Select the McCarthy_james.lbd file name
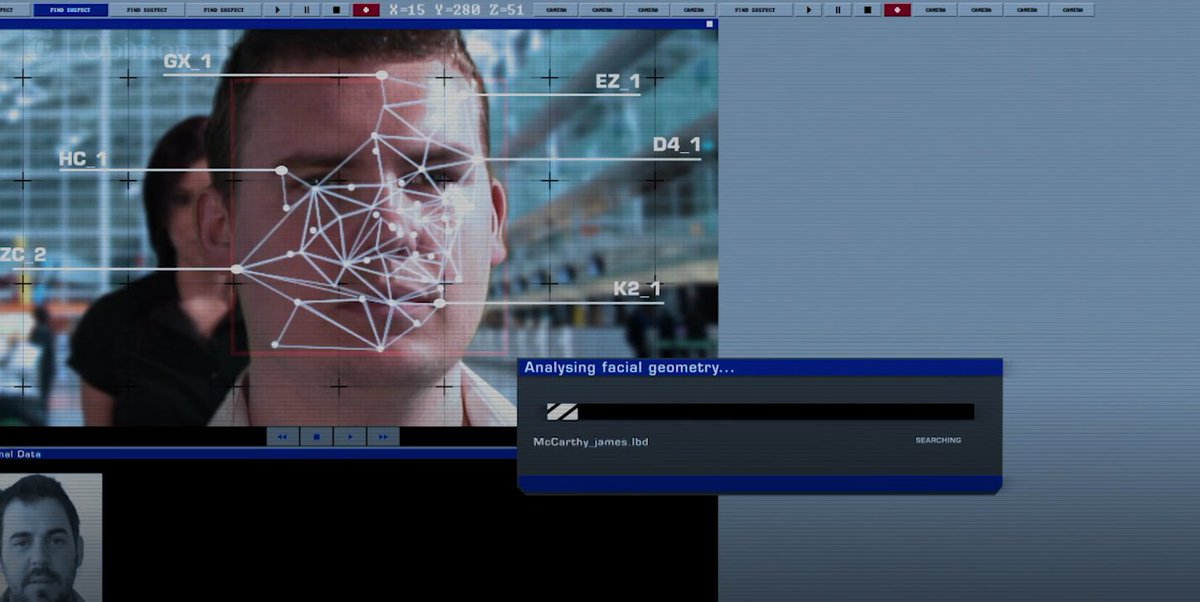Viewport: 1200px width, 602px height. (x=590, y=440)
